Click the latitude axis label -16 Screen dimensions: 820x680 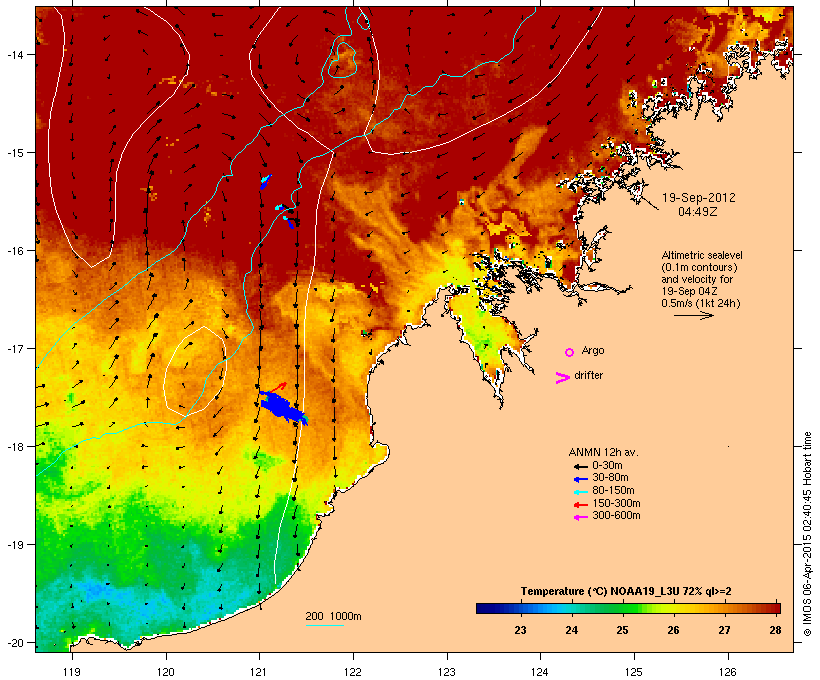(14, 251)
